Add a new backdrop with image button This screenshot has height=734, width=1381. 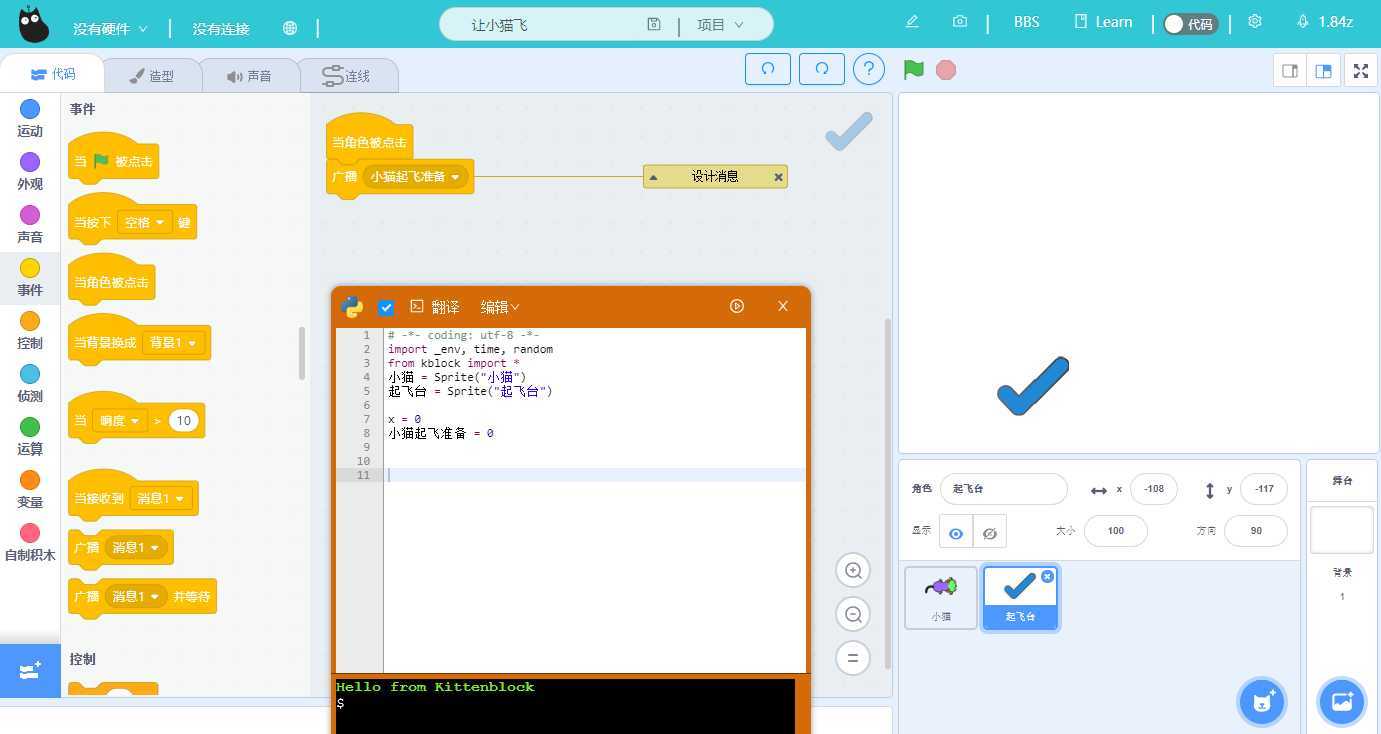pos(1341,701)
